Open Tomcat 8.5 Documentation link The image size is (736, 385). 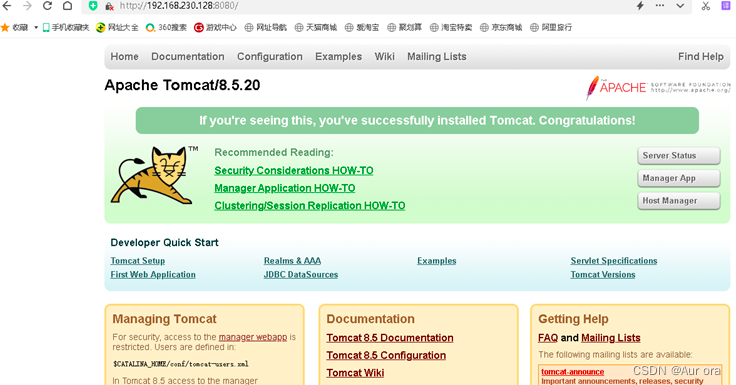(x=390, y=338)
